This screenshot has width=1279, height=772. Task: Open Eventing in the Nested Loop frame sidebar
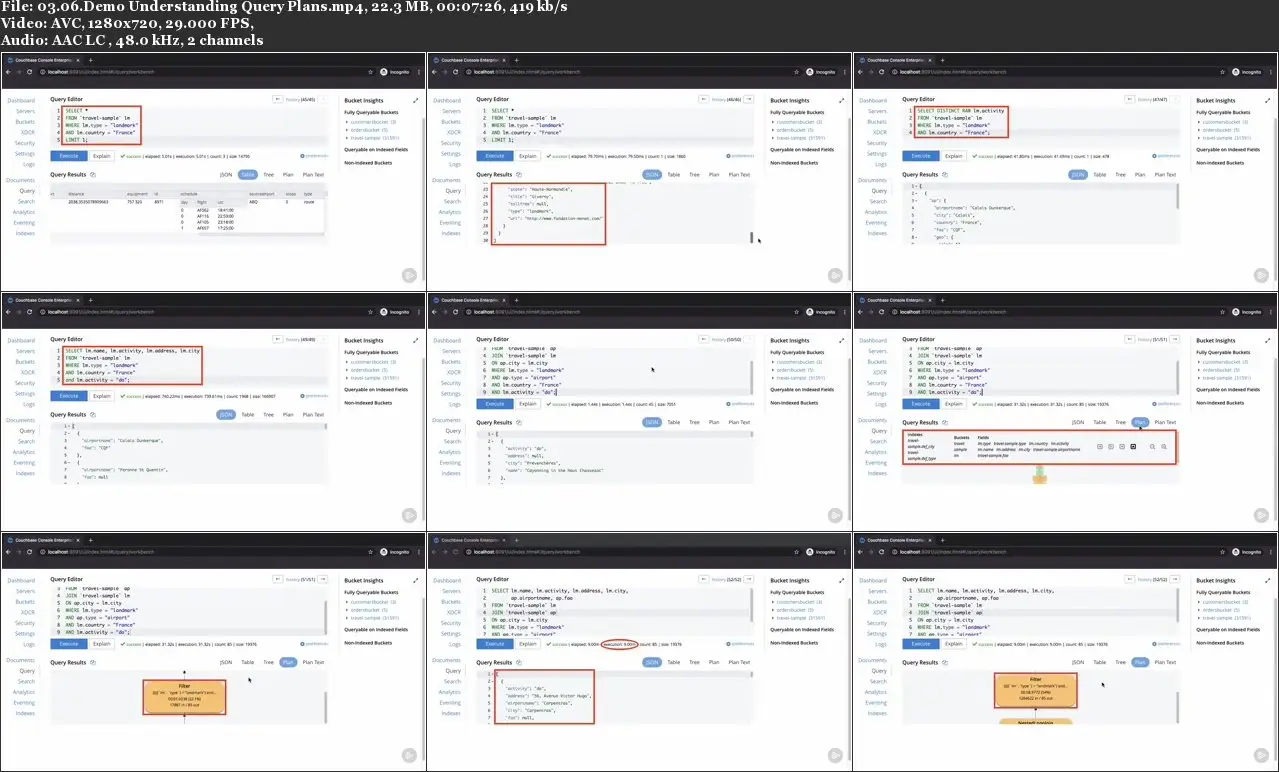click(x=876, y=703)
